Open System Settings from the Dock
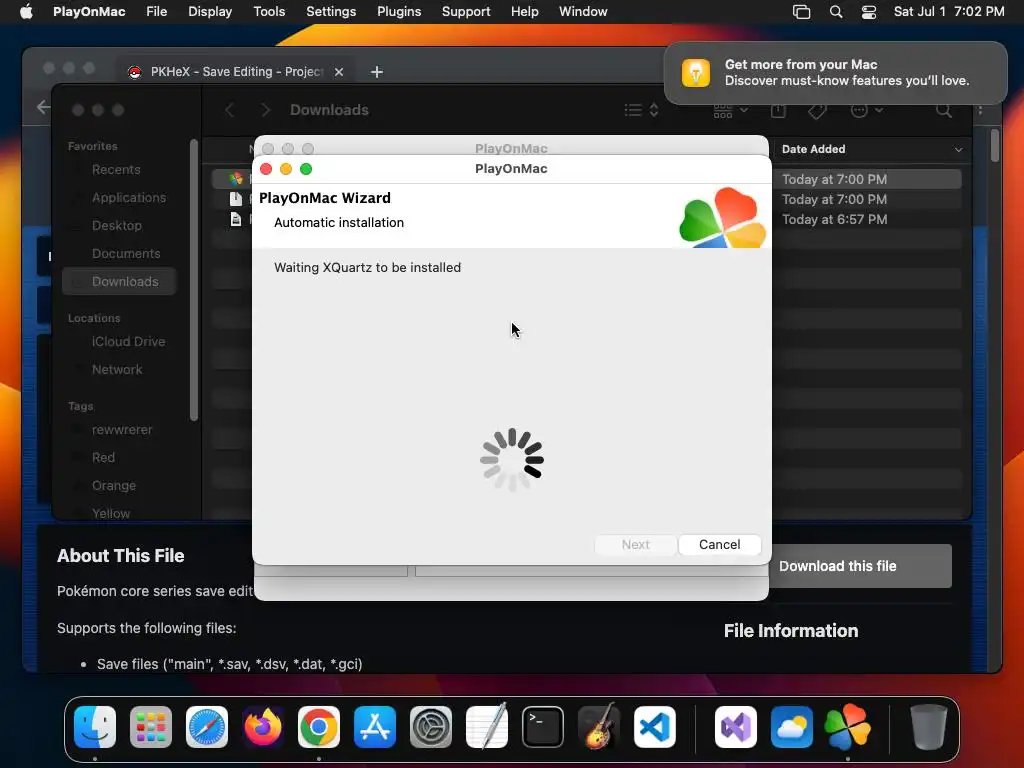This screenshot has width=1024, height=768. 431,727
